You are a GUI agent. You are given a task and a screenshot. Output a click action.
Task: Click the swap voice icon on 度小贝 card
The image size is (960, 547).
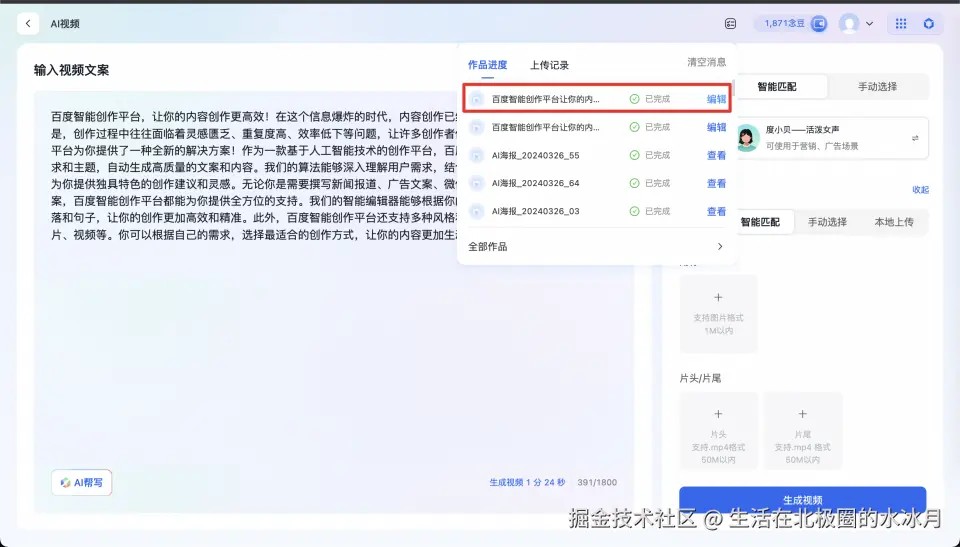(x=915, y=138)
